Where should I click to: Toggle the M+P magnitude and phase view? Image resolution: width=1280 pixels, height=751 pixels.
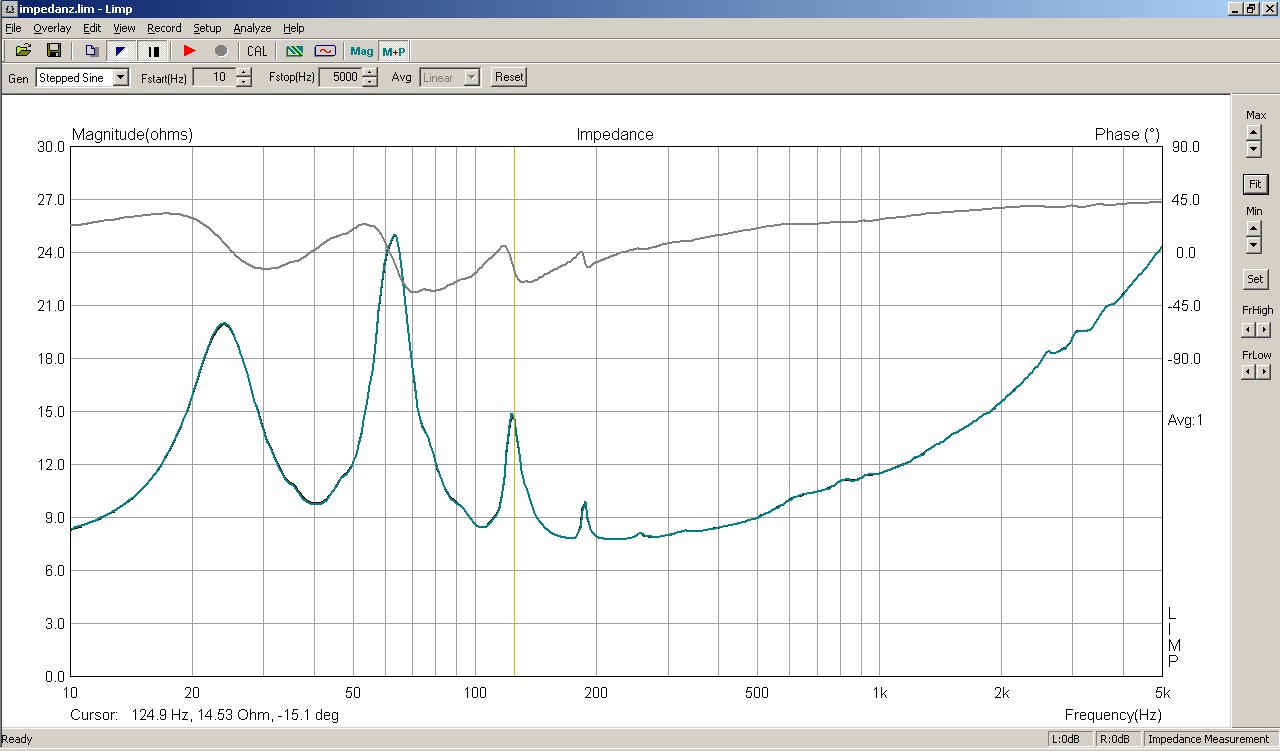(393, 51)
